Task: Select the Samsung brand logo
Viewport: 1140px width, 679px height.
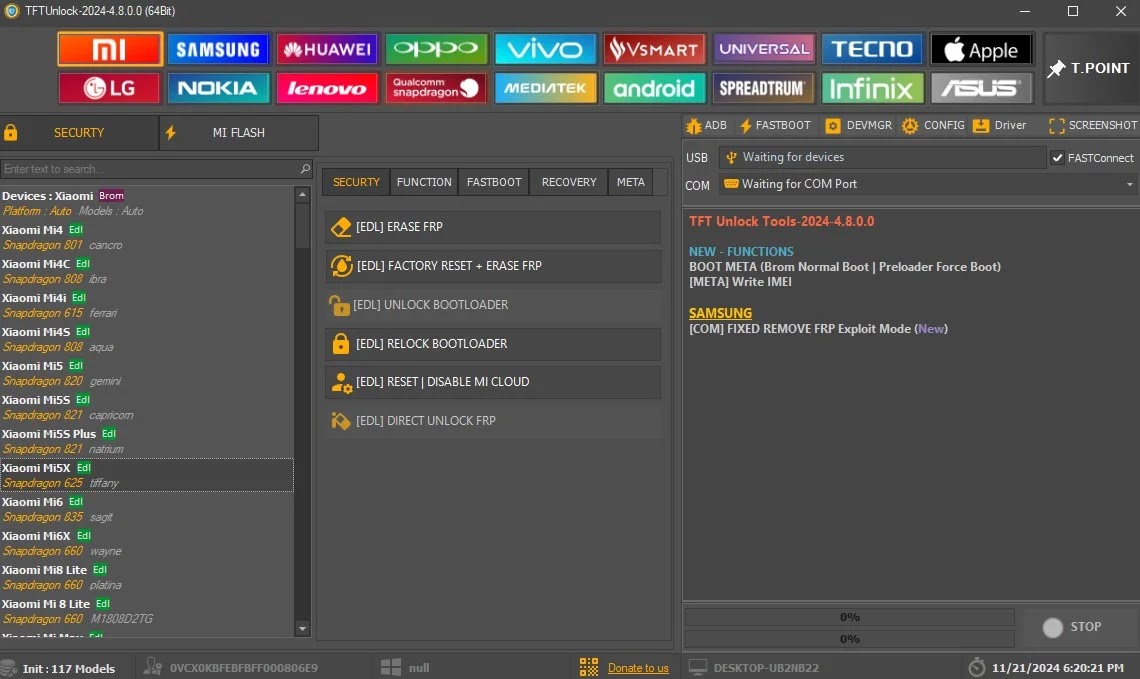Action: (x=218, y=49)
